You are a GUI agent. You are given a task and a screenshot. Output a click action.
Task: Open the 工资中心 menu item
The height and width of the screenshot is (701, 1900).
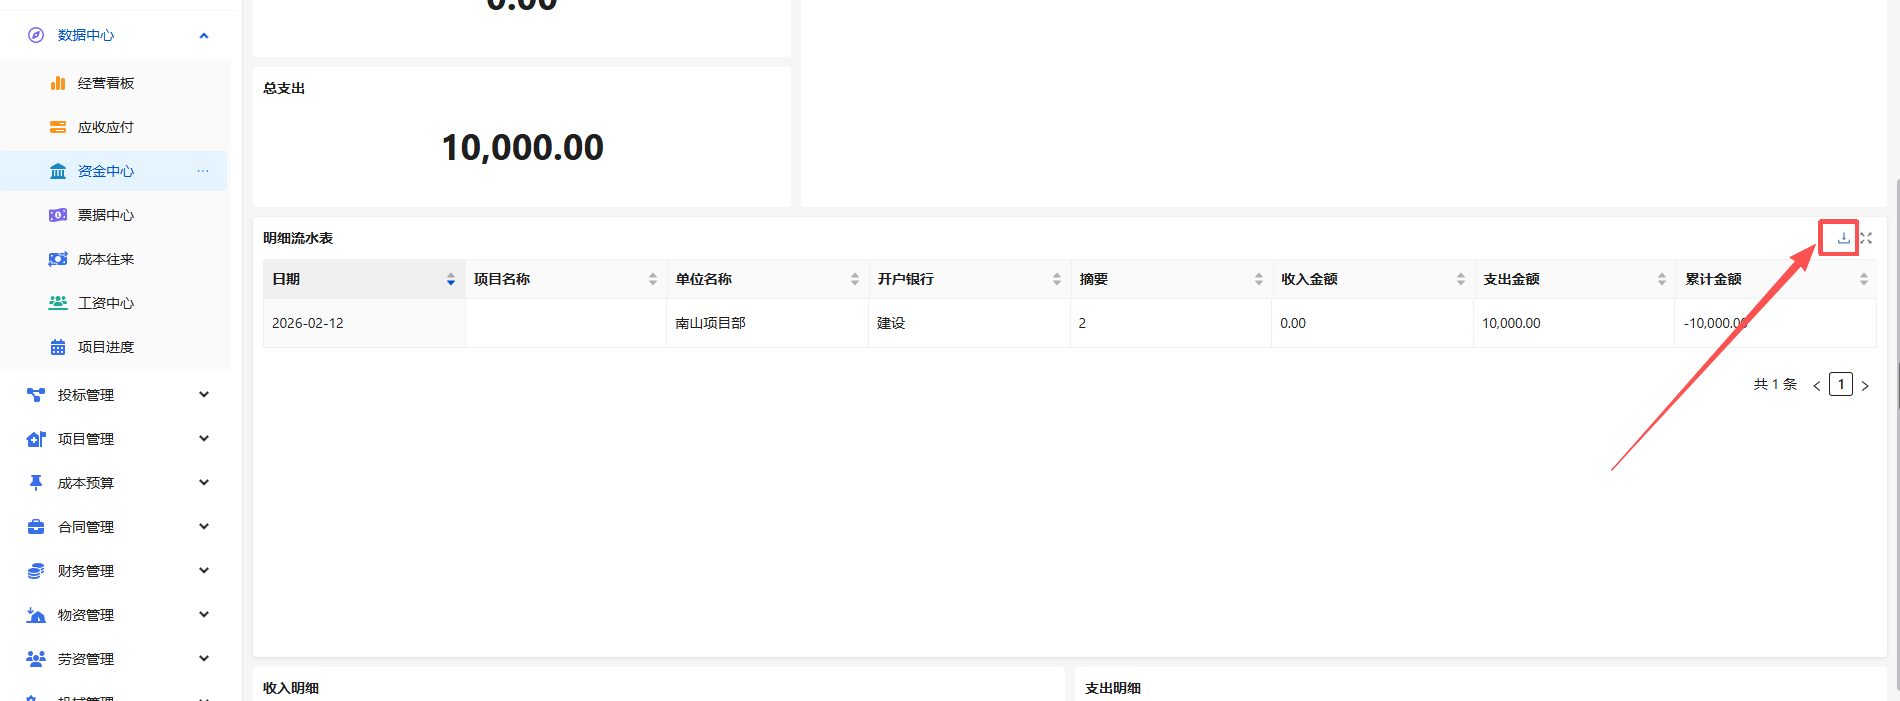pyautogui.click(x=114, y=303)
